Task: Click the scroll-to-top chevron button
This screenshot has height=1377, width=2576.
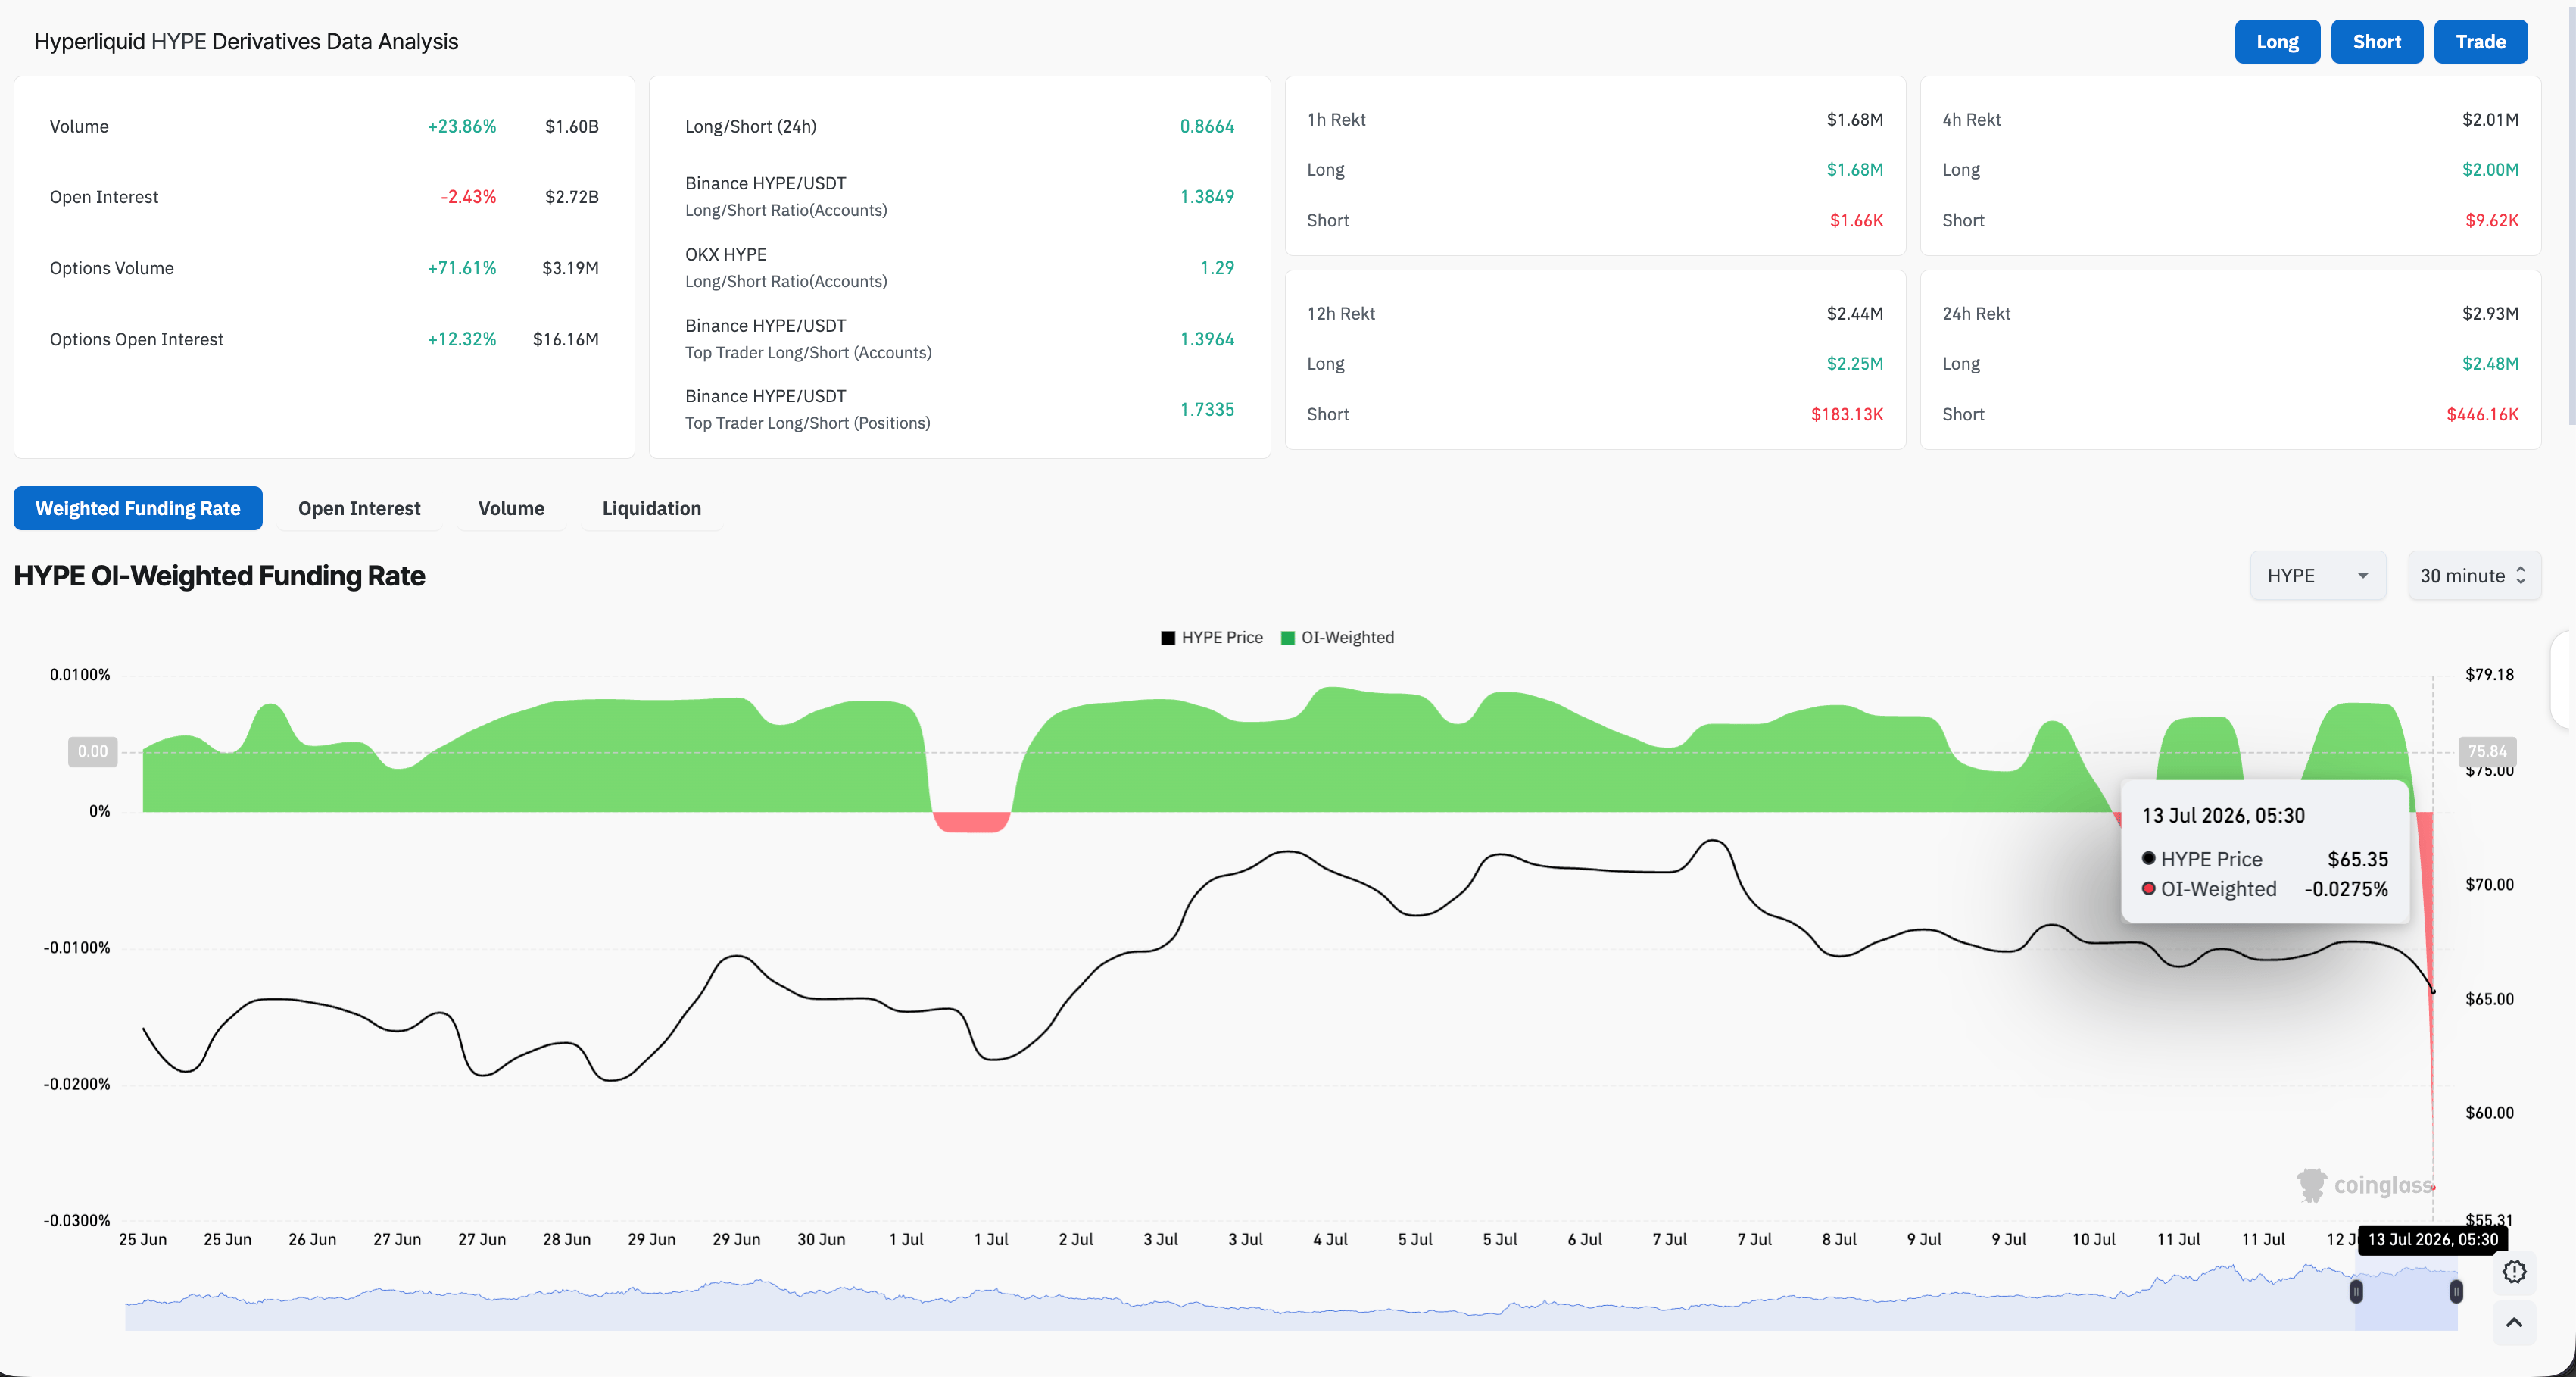Action: coord(2514,1322)
